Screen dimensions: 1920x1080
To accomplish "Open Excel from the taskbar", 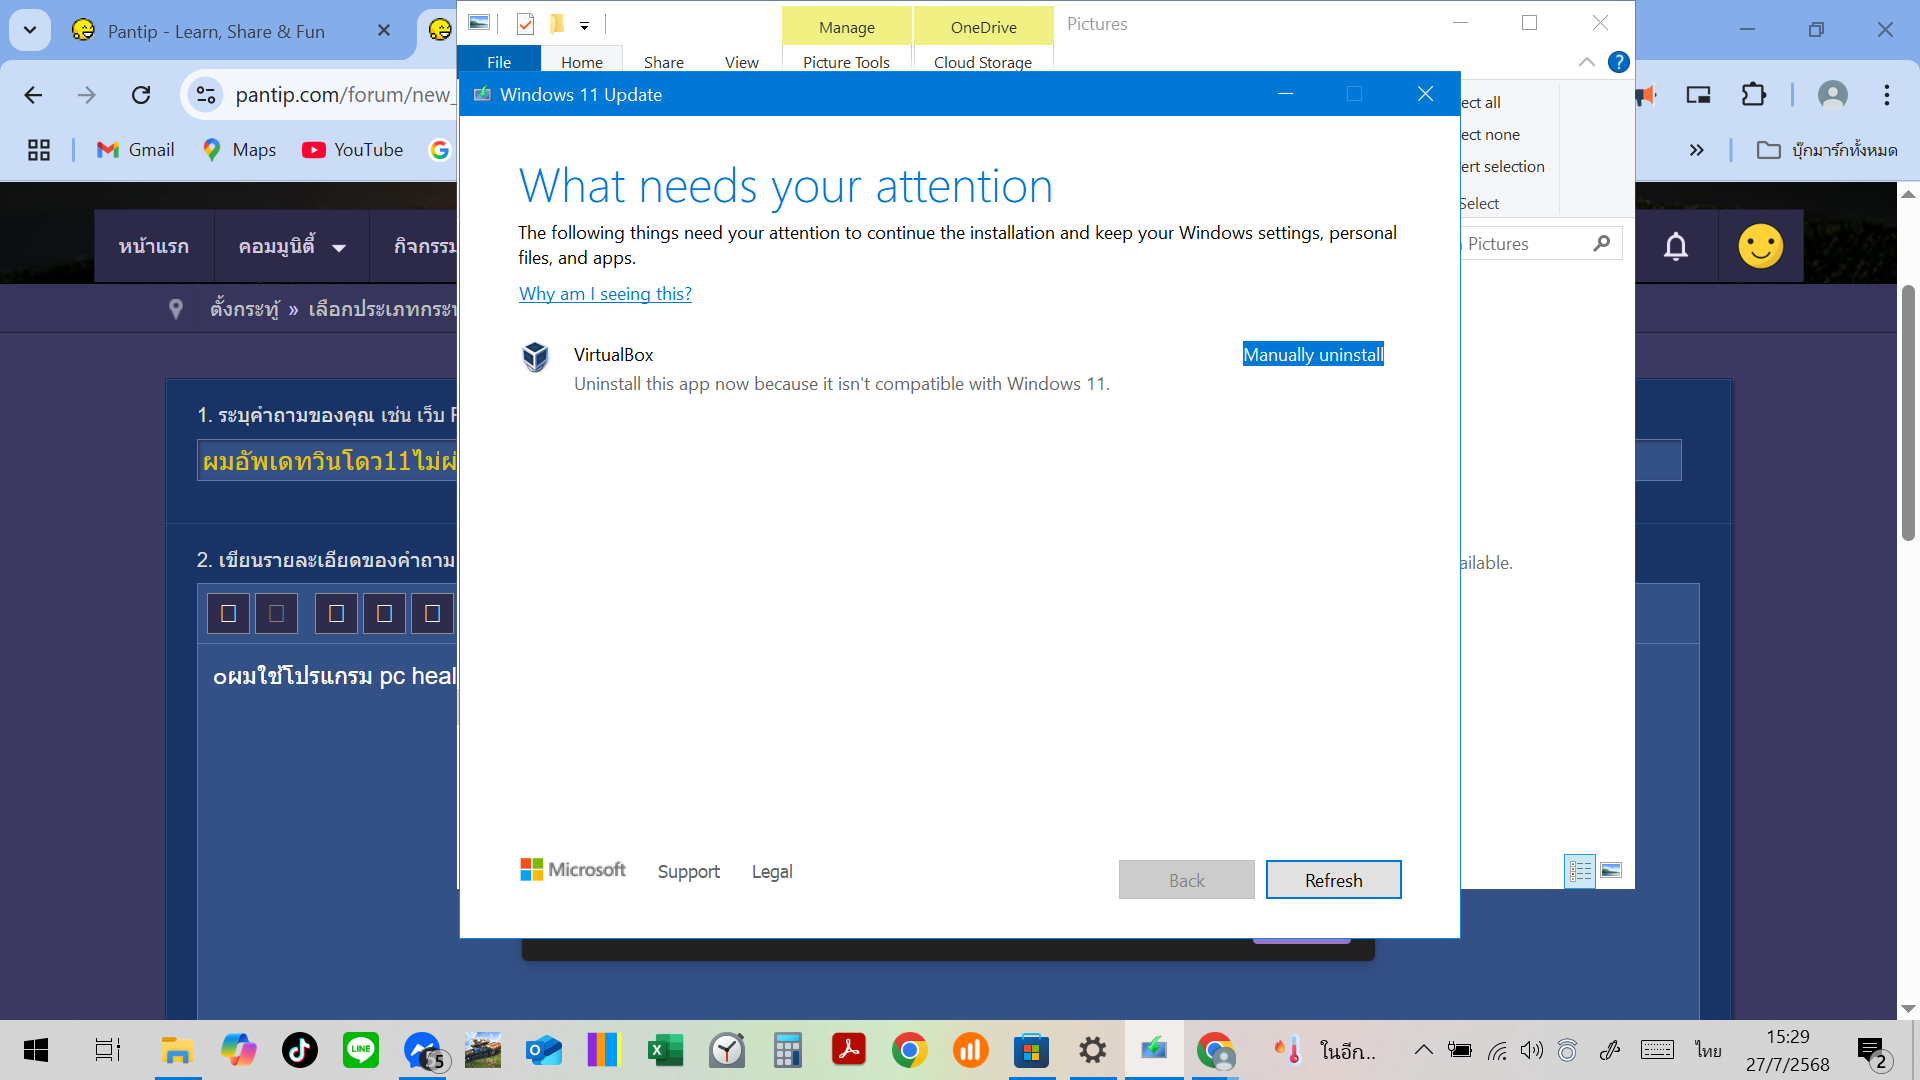I will click(666, 1050).
